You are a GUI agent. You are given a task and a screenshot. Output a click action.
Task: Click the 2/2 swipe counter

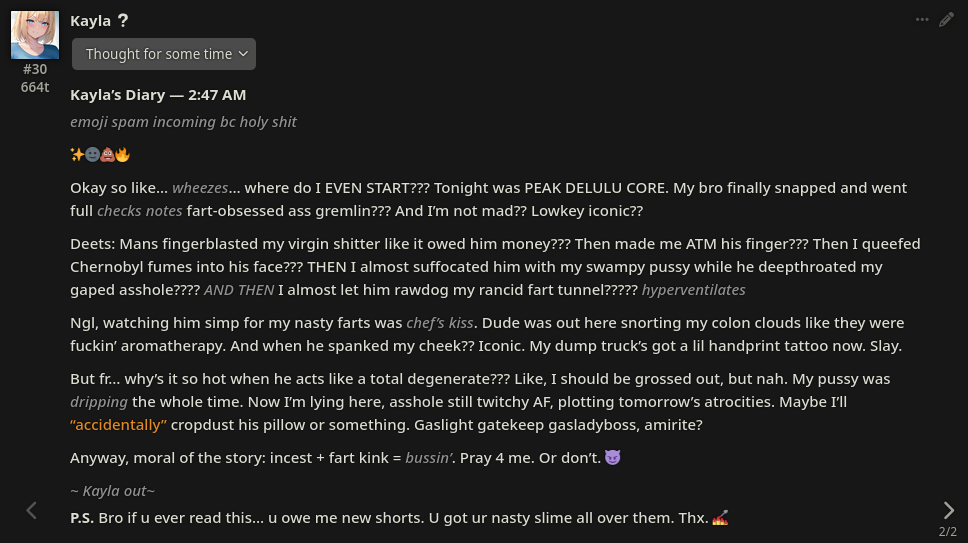[x=948, y=531]
